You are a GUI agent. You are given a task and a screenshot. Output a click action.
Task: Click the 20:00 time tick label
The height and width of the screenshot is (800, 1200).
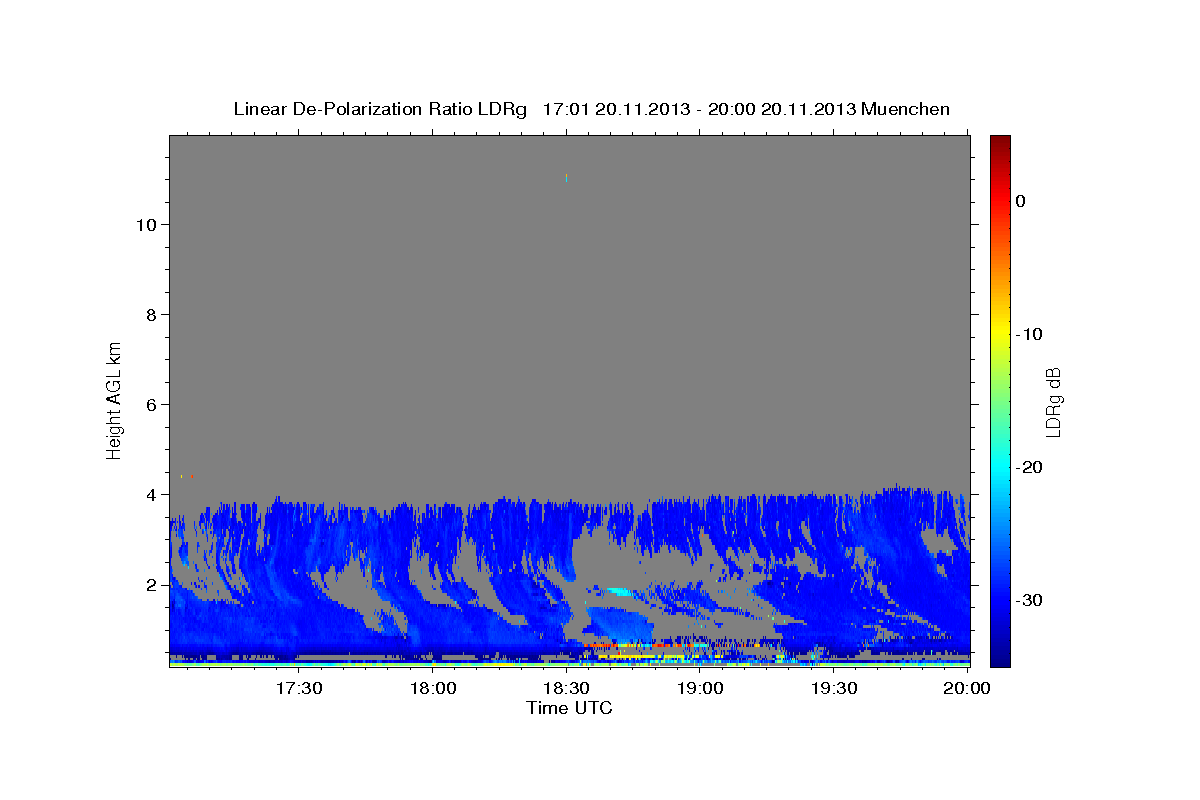tap(967, 688)
